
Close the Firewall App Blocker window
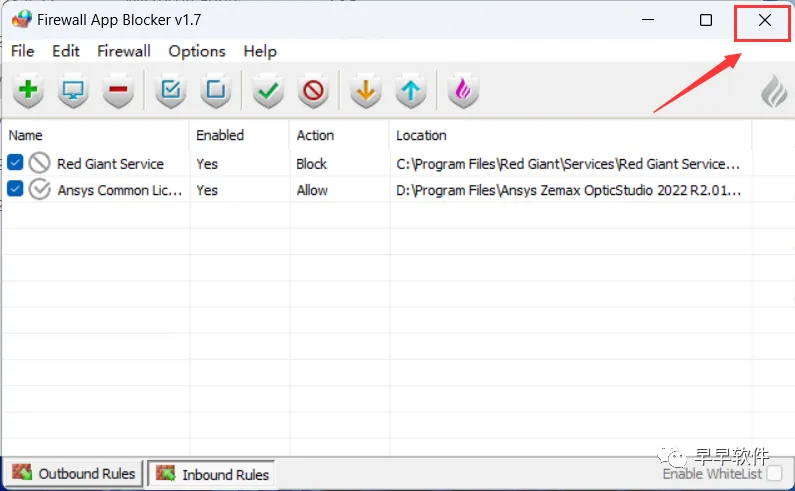(765, 20)
